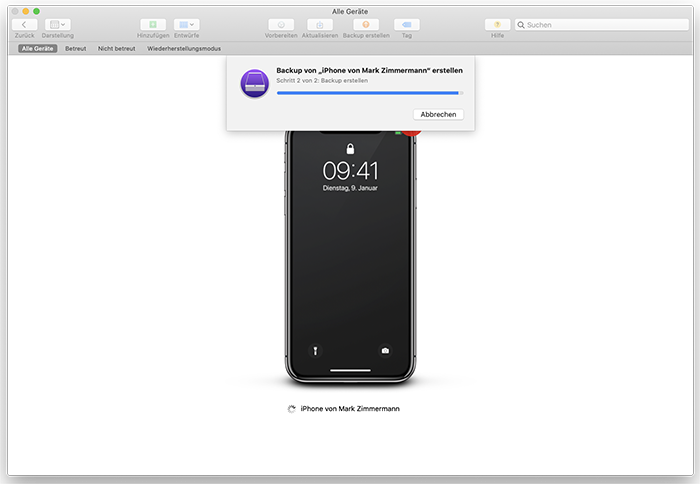Switch to the Nicht betreut tab
Viewport: 700px width, 484px height.
(116, 48)
